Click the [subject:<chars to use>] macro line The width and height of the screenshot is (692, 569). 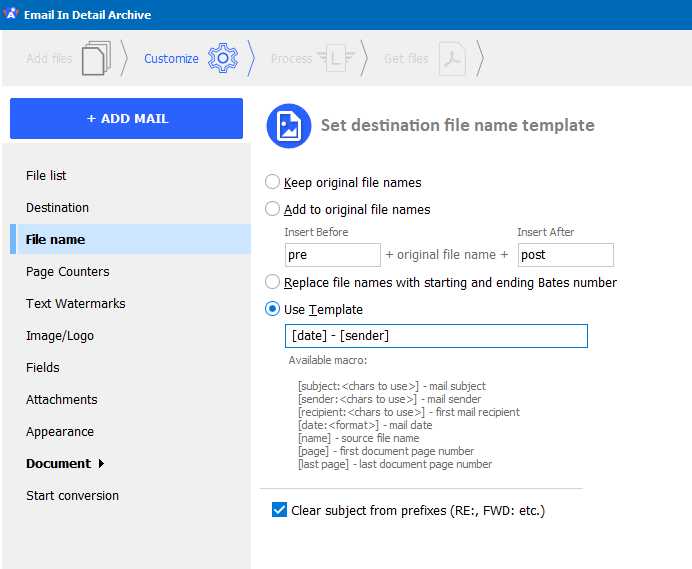tap(392, 386)
